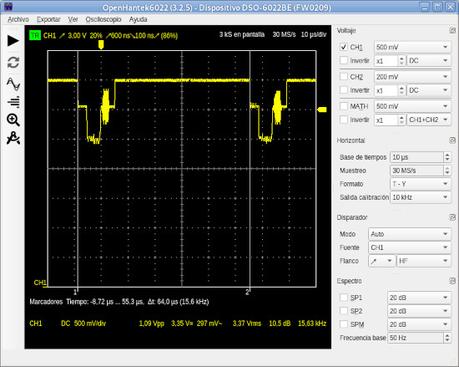Click the yellow trigger level marker on right
Image resolution: width=459 pixels, height=367 pixels.
click(x=322, y=110)
